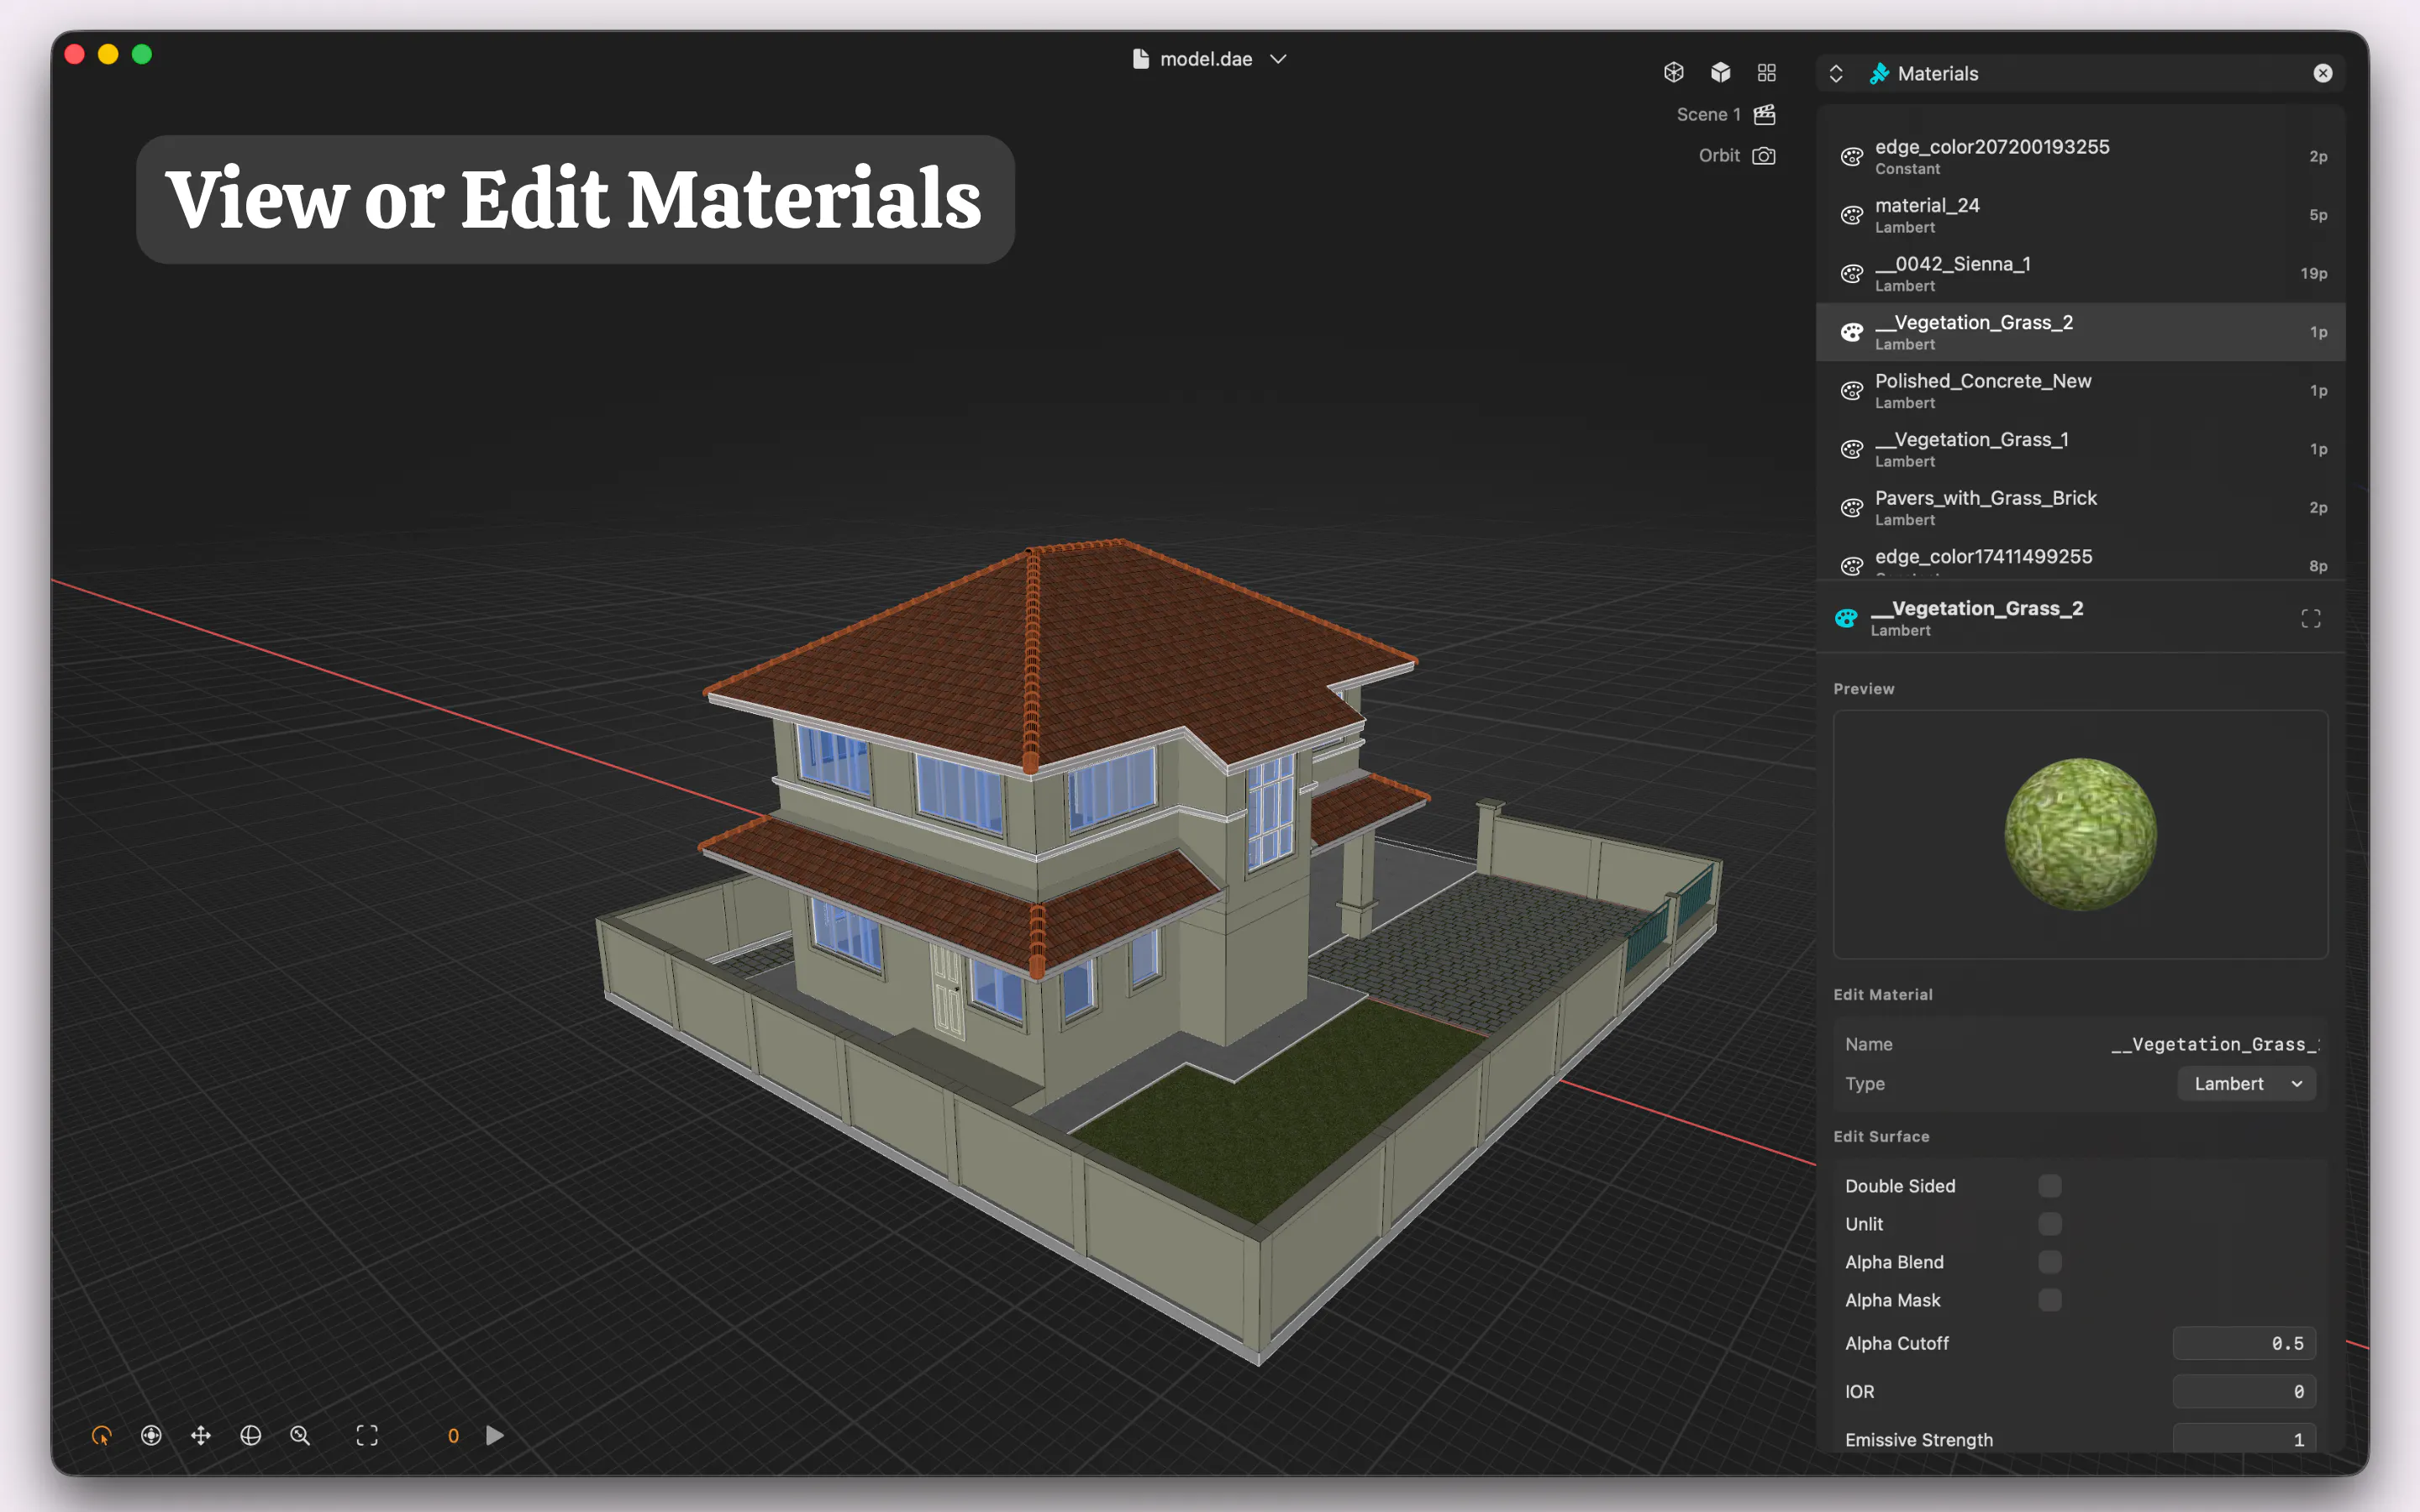Click the solid shaded cube icon
The width and height of the screenshot is (2420, 1512).
[x=1720, y=72]
